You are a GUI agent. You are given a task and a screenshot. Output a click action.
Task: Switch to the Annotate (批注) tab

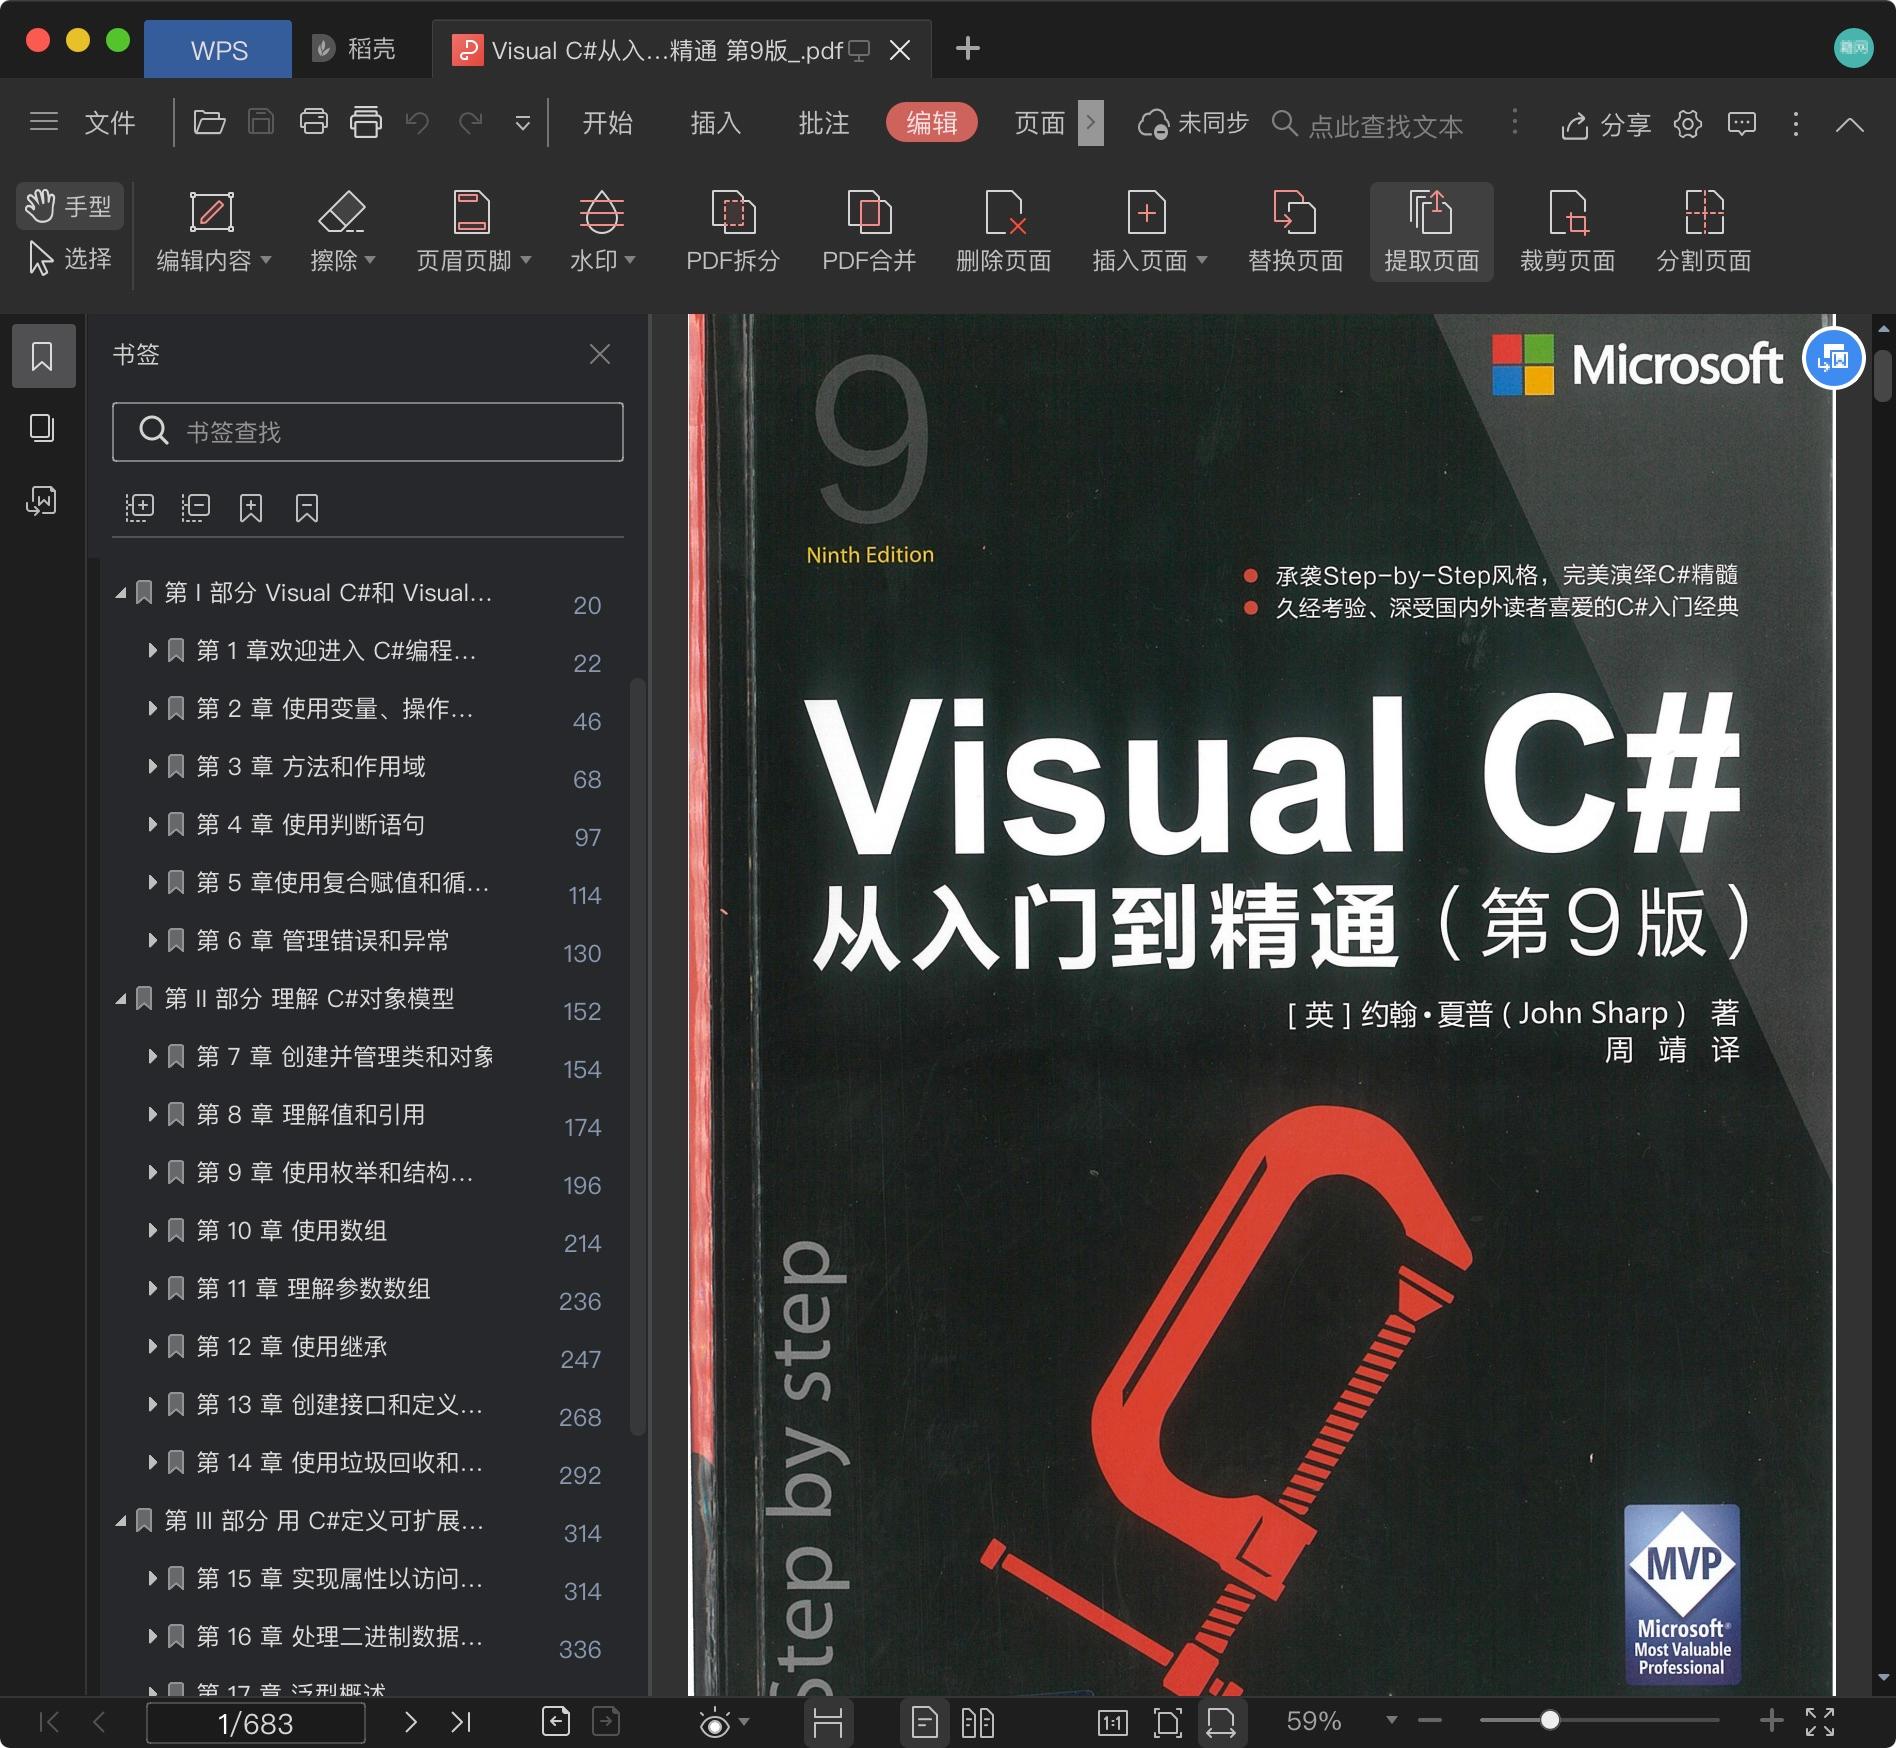[824, 123]
